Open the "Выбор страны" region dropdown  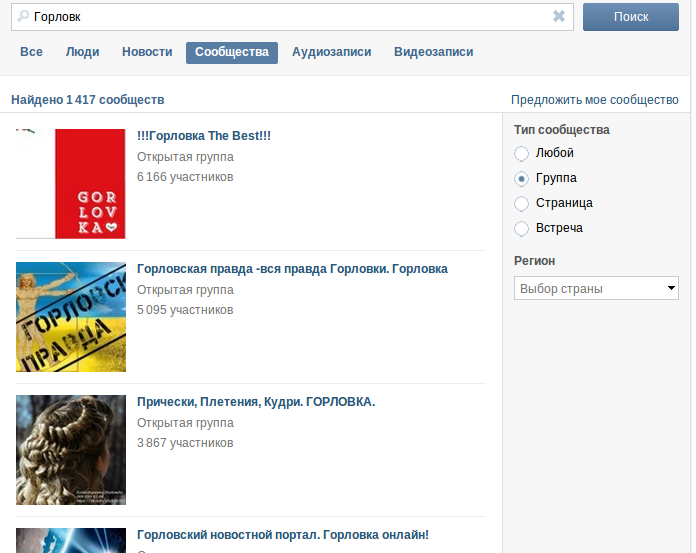click(596, 288)
